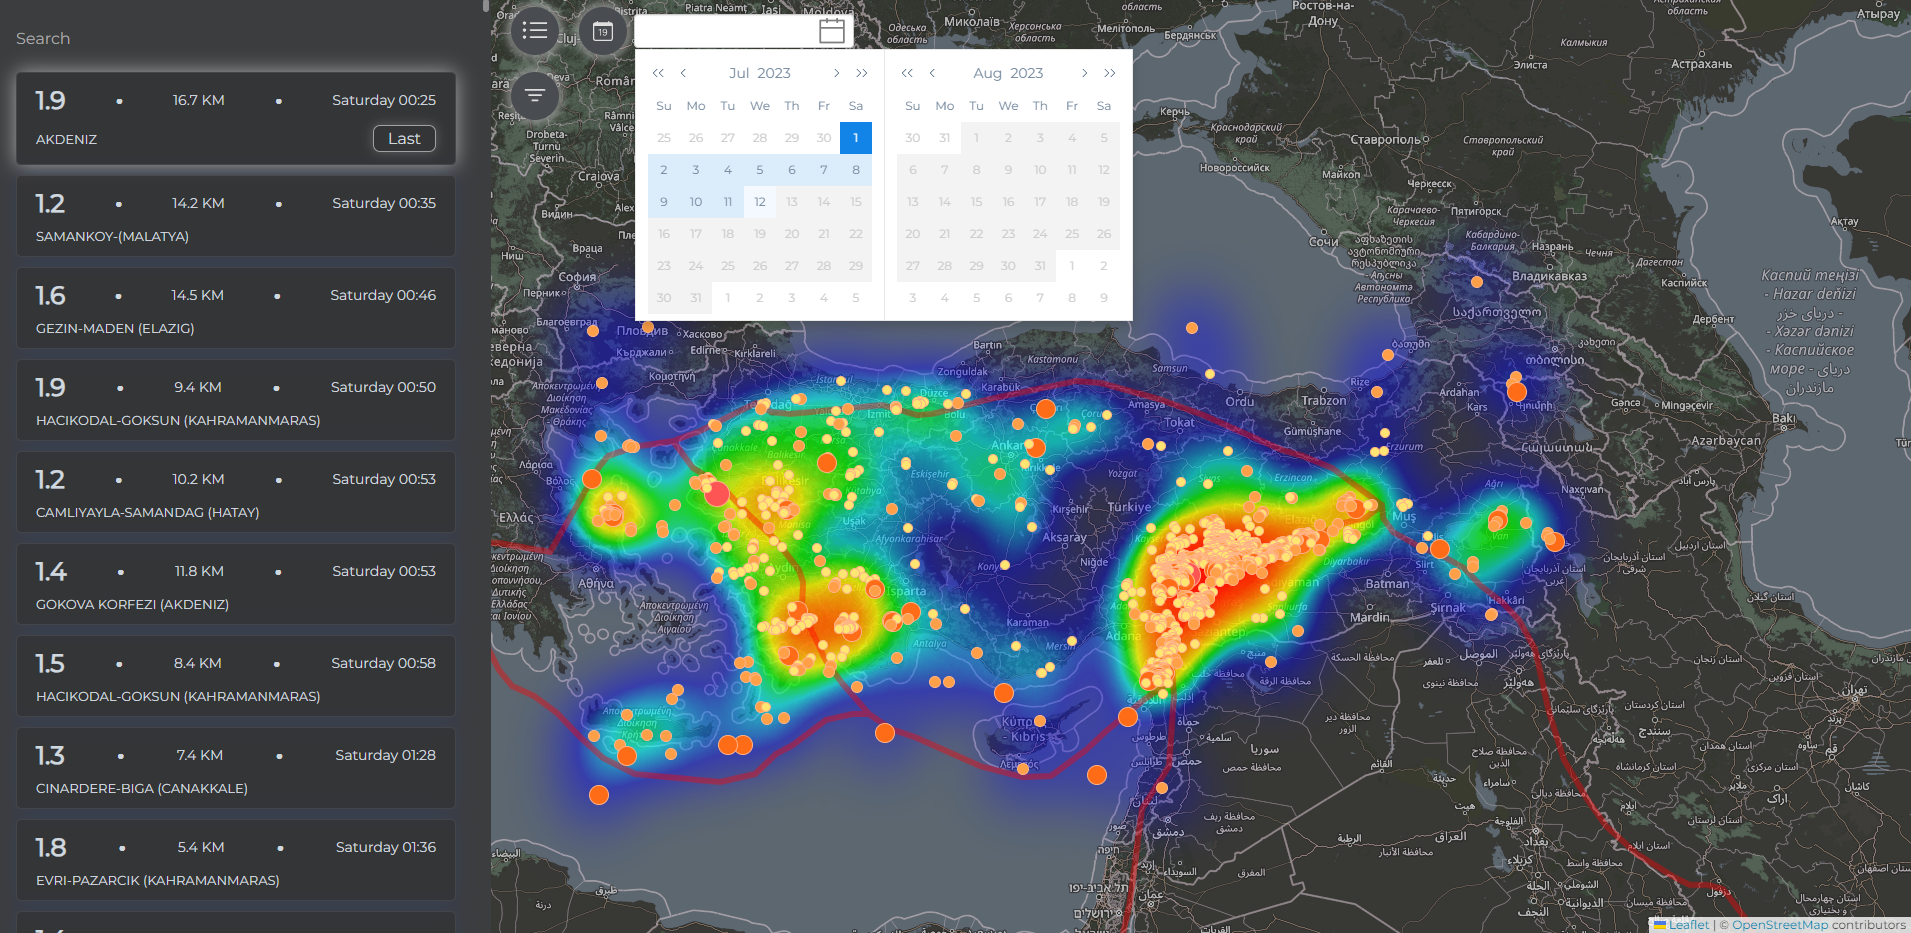Go to next month in July calendar

(836, 73)
